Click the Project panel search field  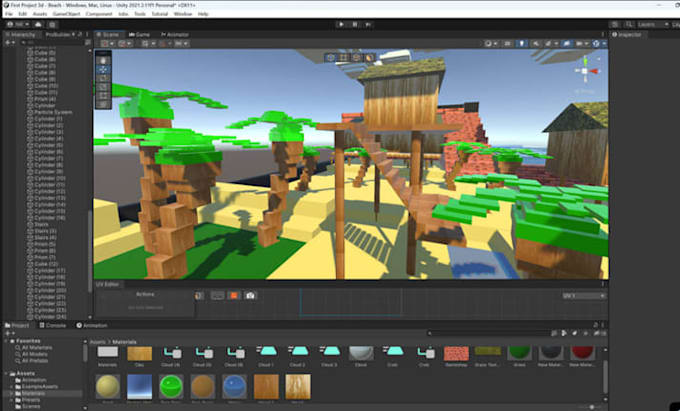coord(488,333)
